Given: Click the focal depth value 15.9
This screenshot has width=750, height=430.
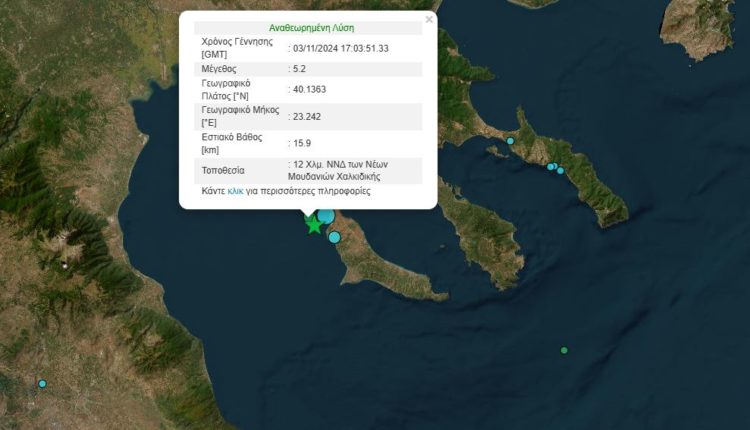Looking at the screenshot, I should coord(301,143).
